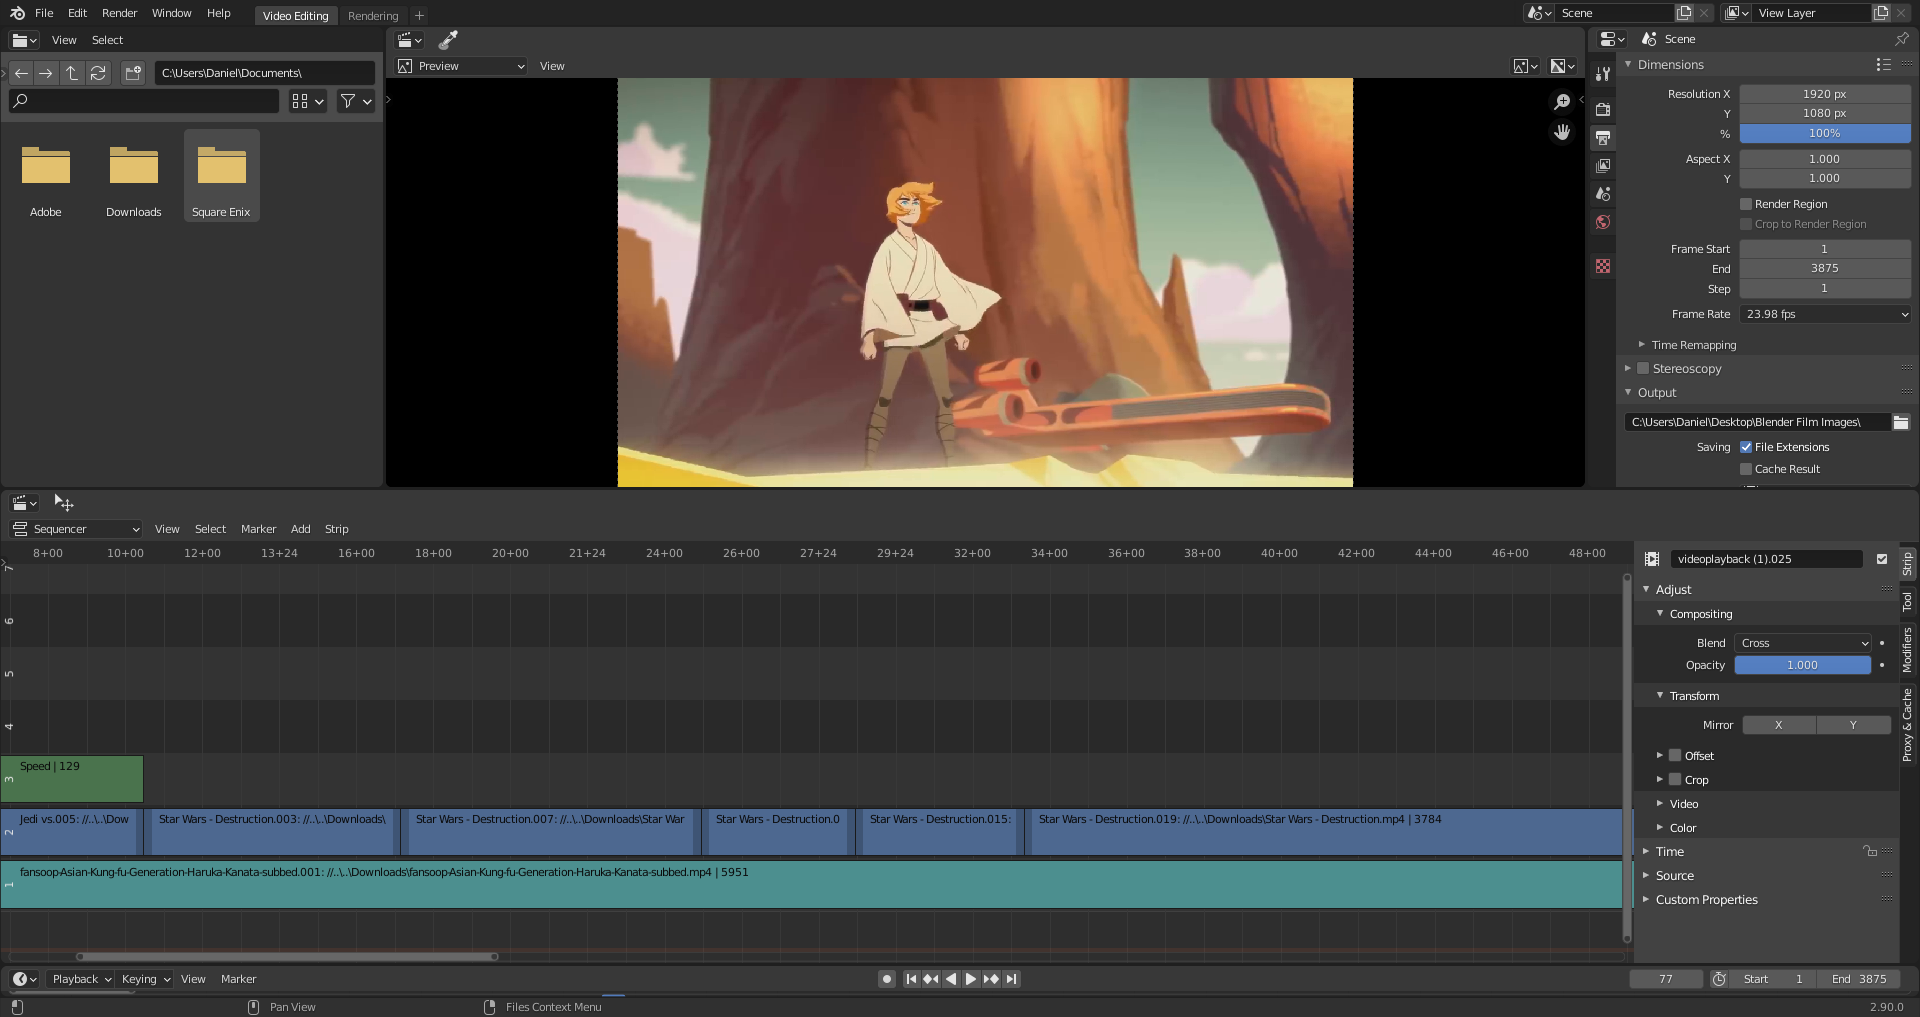Open the Playback popover in timeline footer
This screenshot has height=1017, width=1920.
point(81,979)
